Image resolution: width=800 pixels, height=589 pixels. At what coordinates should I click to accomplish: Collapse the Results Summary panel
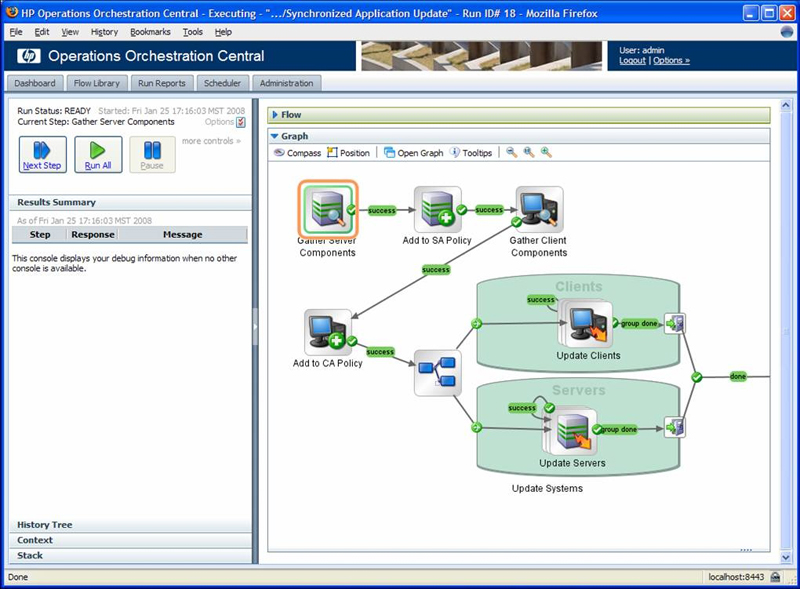coord(131,202)
